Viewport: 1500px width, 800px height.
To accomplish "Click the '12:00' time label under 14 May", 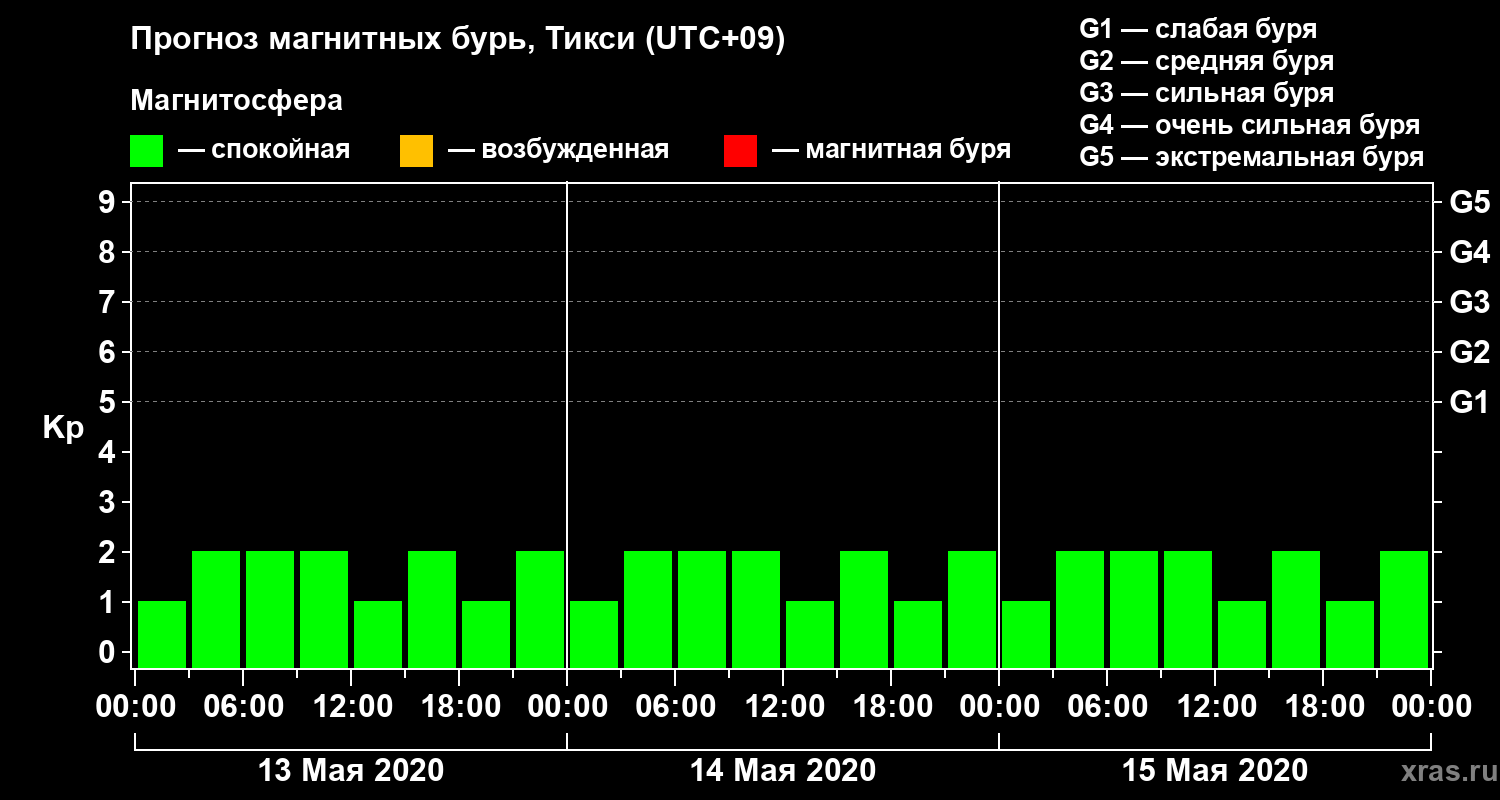I will (x=785, y=707).
